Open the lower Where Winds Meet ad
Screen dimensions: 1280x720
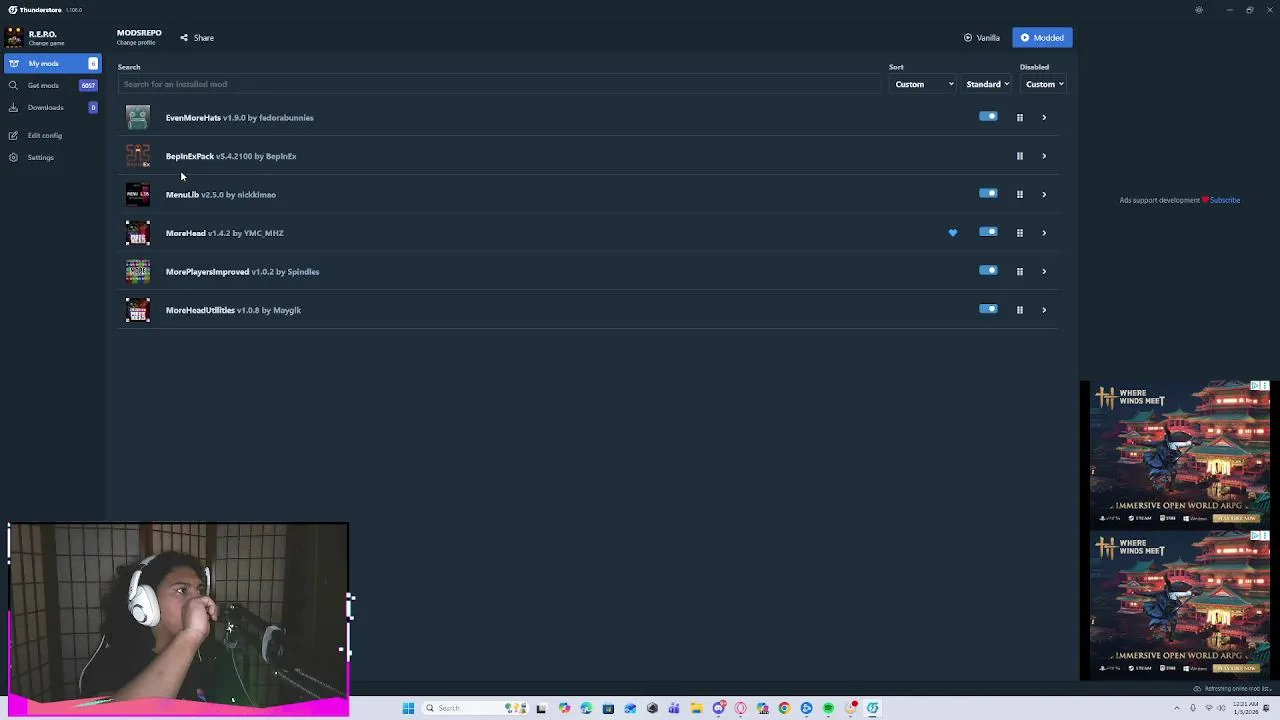pos(1180,603)
